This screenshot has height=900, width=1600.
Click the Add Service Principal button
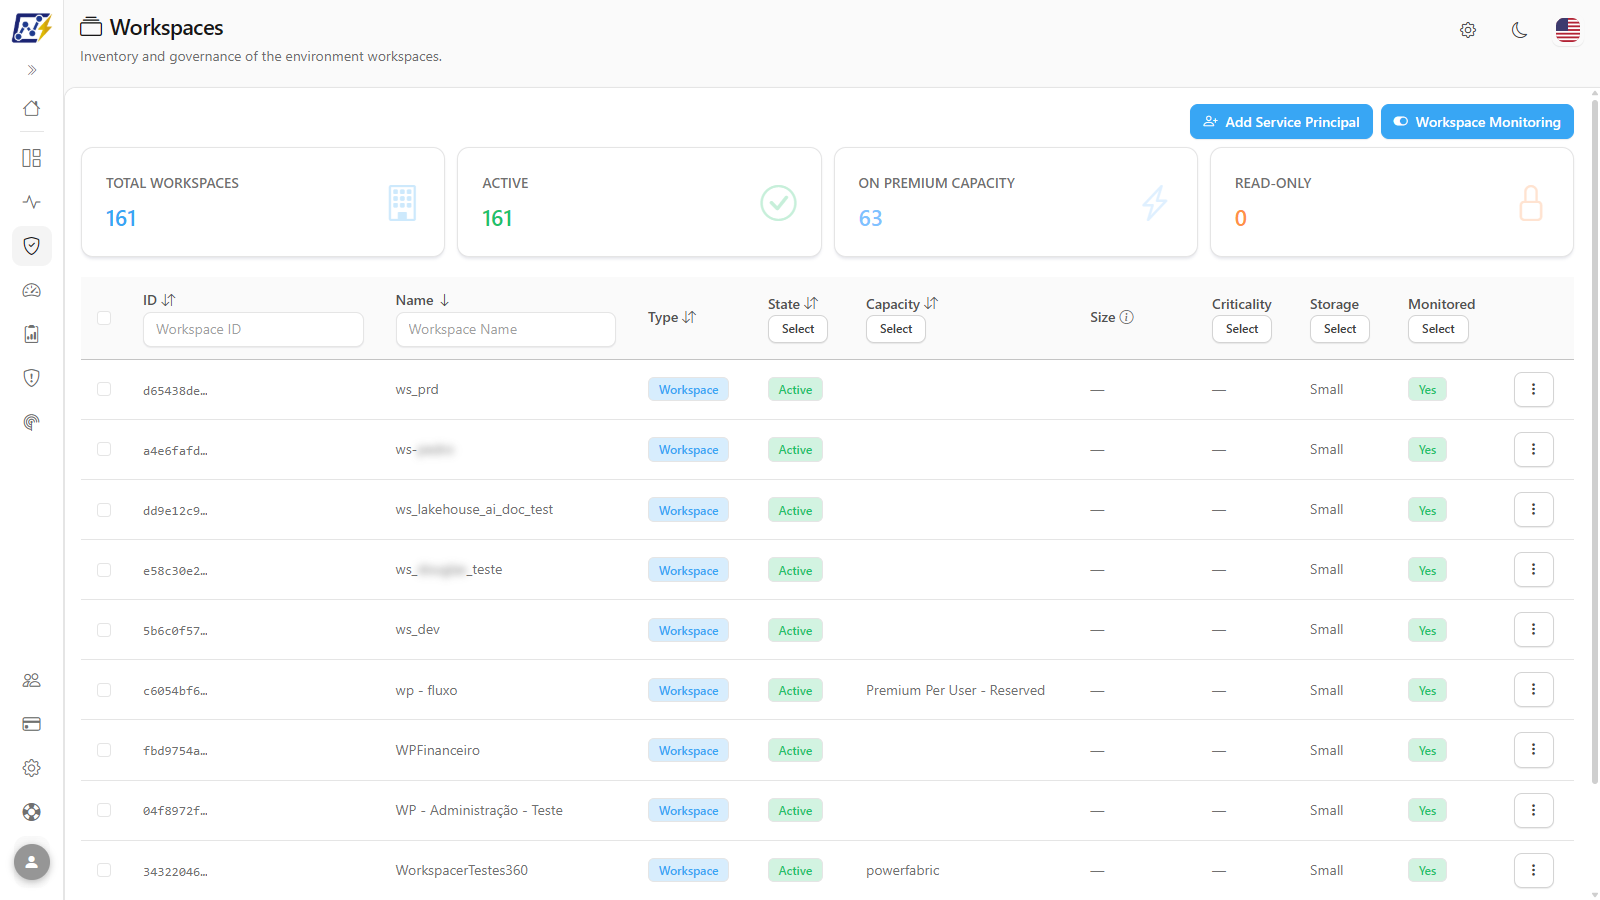[x=1281, y=122]
